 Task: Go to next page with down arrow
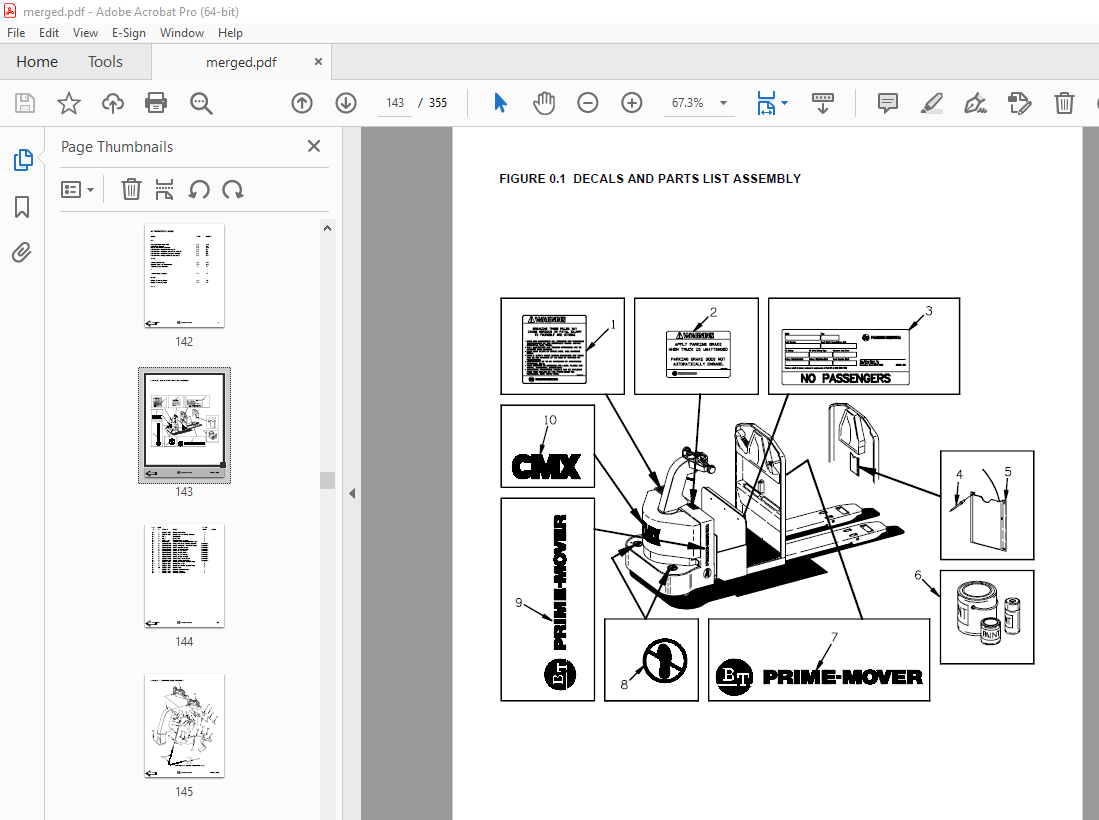(x=346, y=103)
